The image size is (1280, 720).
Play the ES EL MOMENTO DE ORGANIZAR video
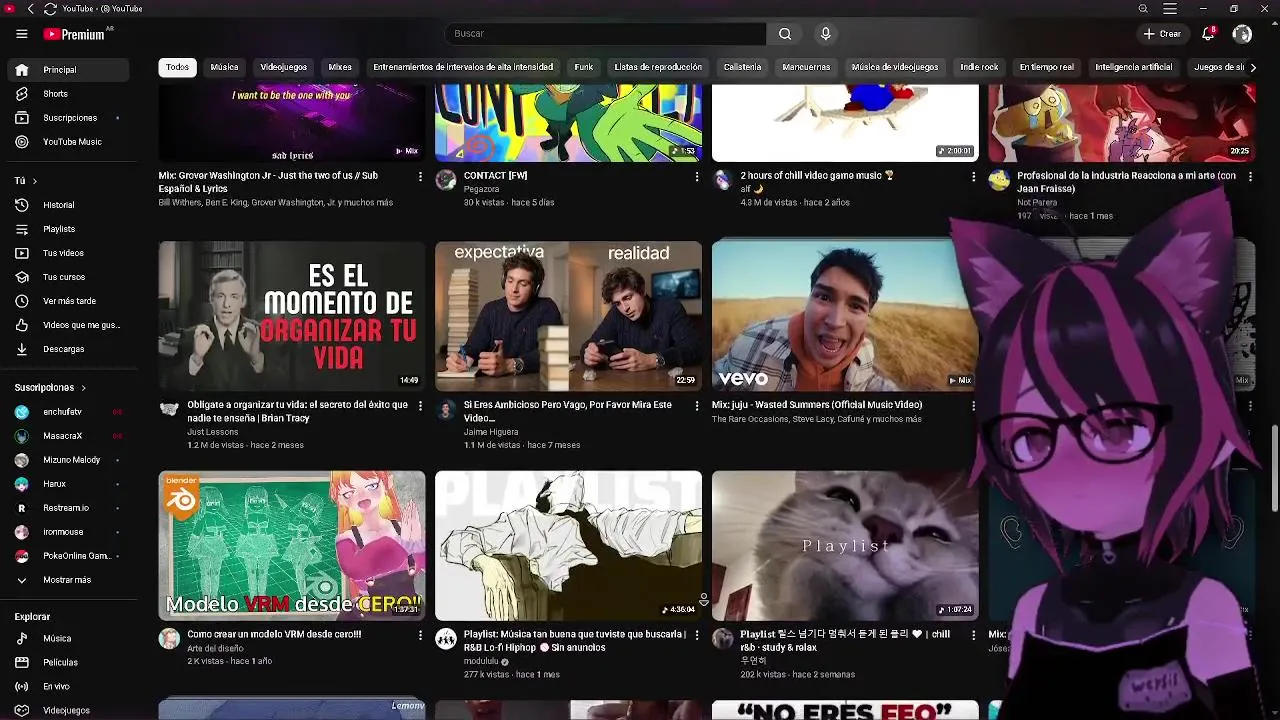pyautogui.click(x=292, y=316)
